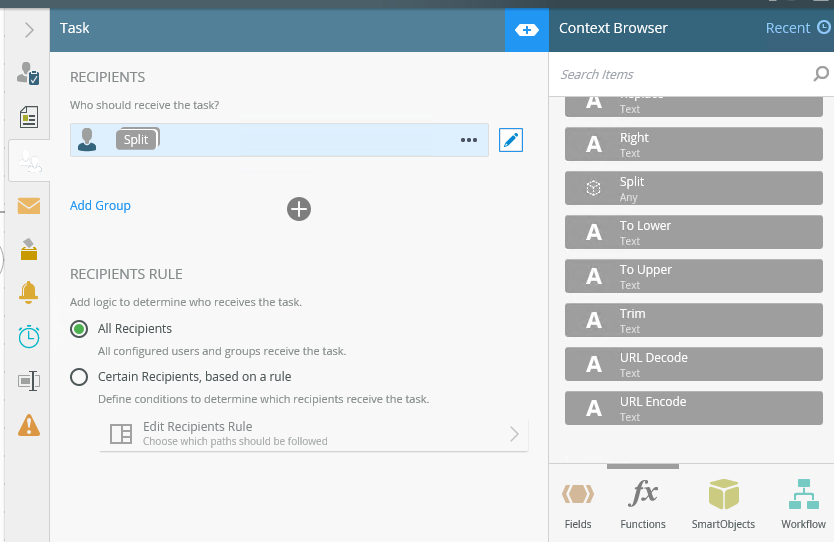Open the Deadline clock icon
The width and height of the screenshot is (834, 542).
tap(29, 337)
